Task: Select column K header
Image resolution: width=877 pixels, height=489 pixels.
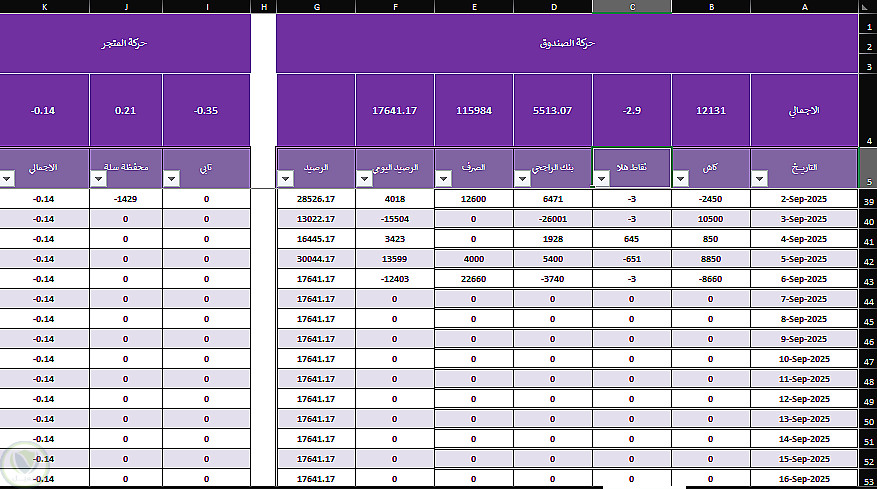Action: pyautogui.click(x=44, y=7)
